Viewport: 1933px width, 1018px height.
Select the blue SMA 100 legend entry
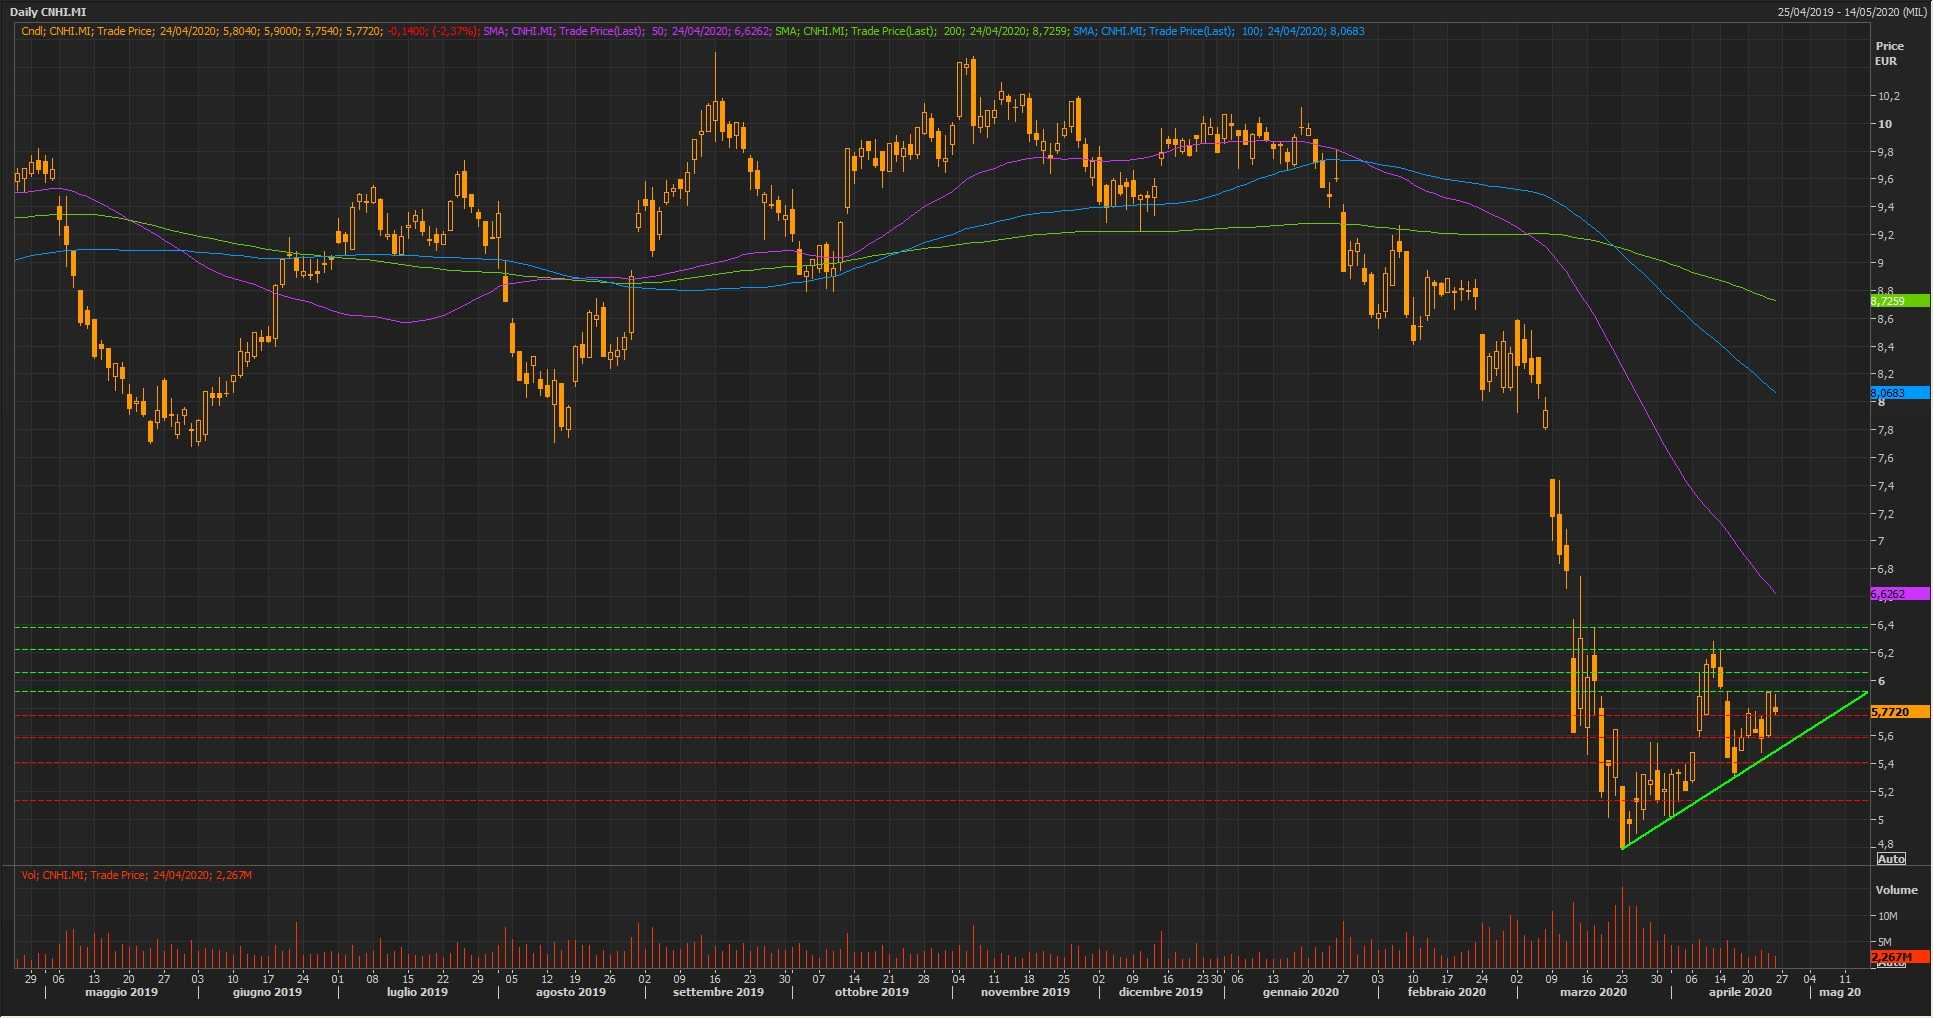(x=1218, y=31)
